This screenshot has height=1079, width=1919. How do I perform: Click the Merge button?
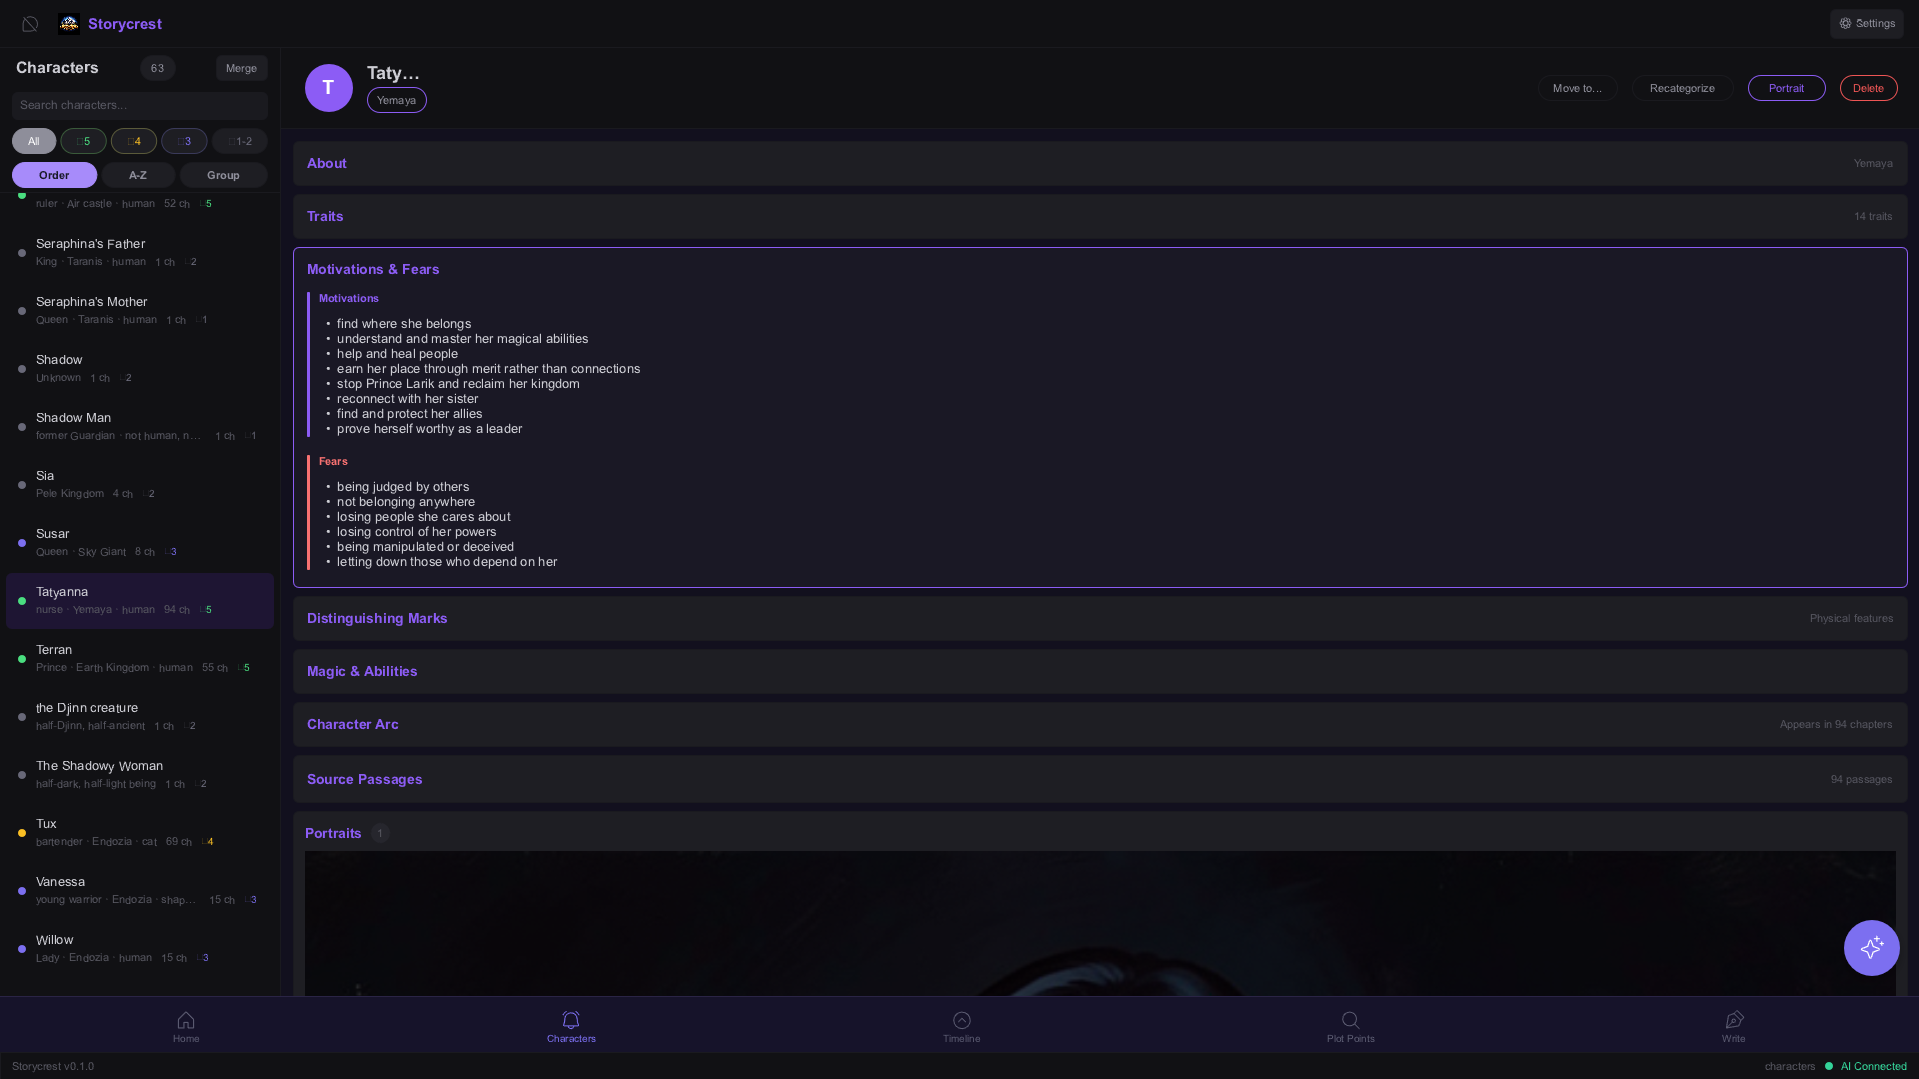(x=241, y=67)
